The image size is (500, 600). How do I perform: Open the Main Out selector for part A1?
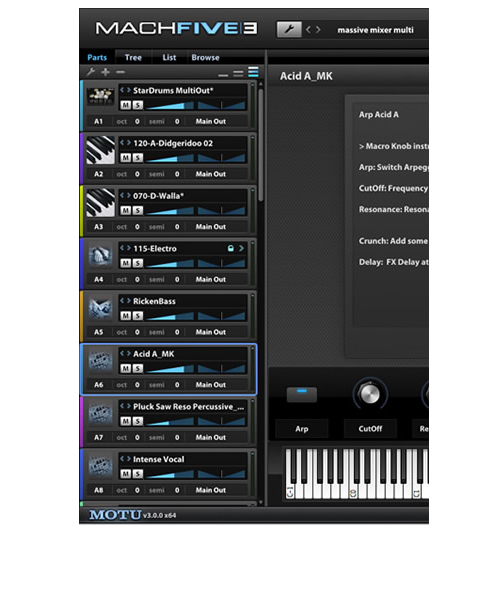tap(211, 121)
